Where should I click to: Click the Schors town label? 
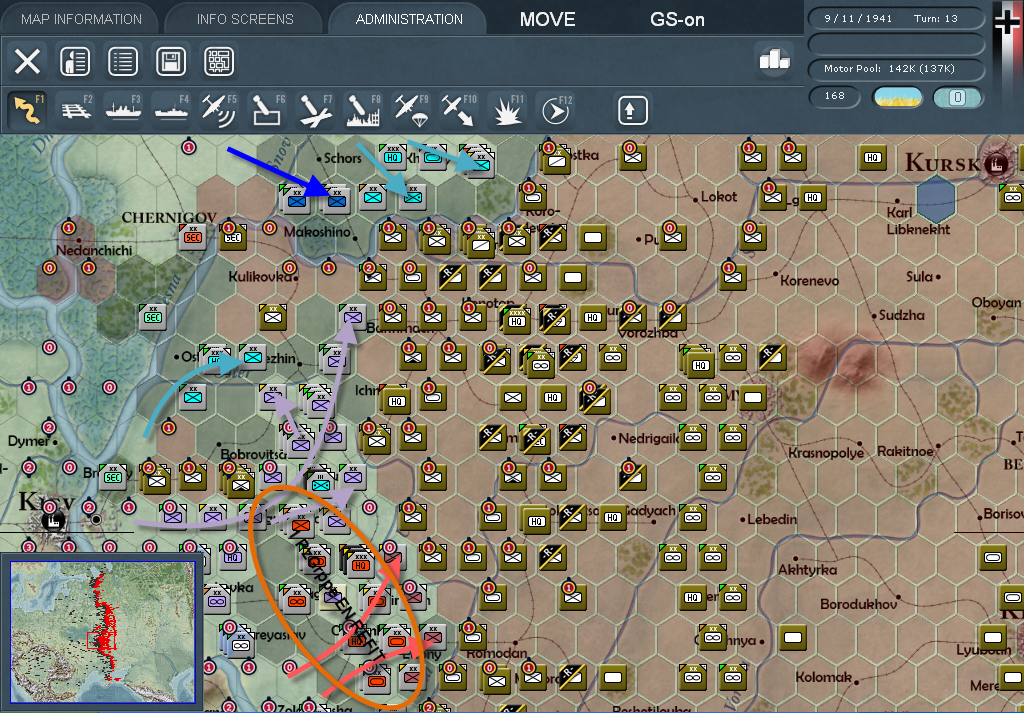coord(343,158)
